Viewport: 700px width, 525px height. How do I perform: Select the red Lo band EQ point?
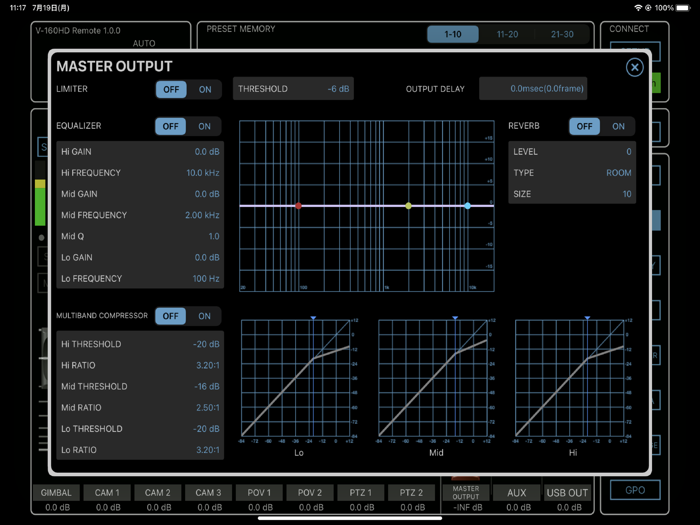point(298,206)
